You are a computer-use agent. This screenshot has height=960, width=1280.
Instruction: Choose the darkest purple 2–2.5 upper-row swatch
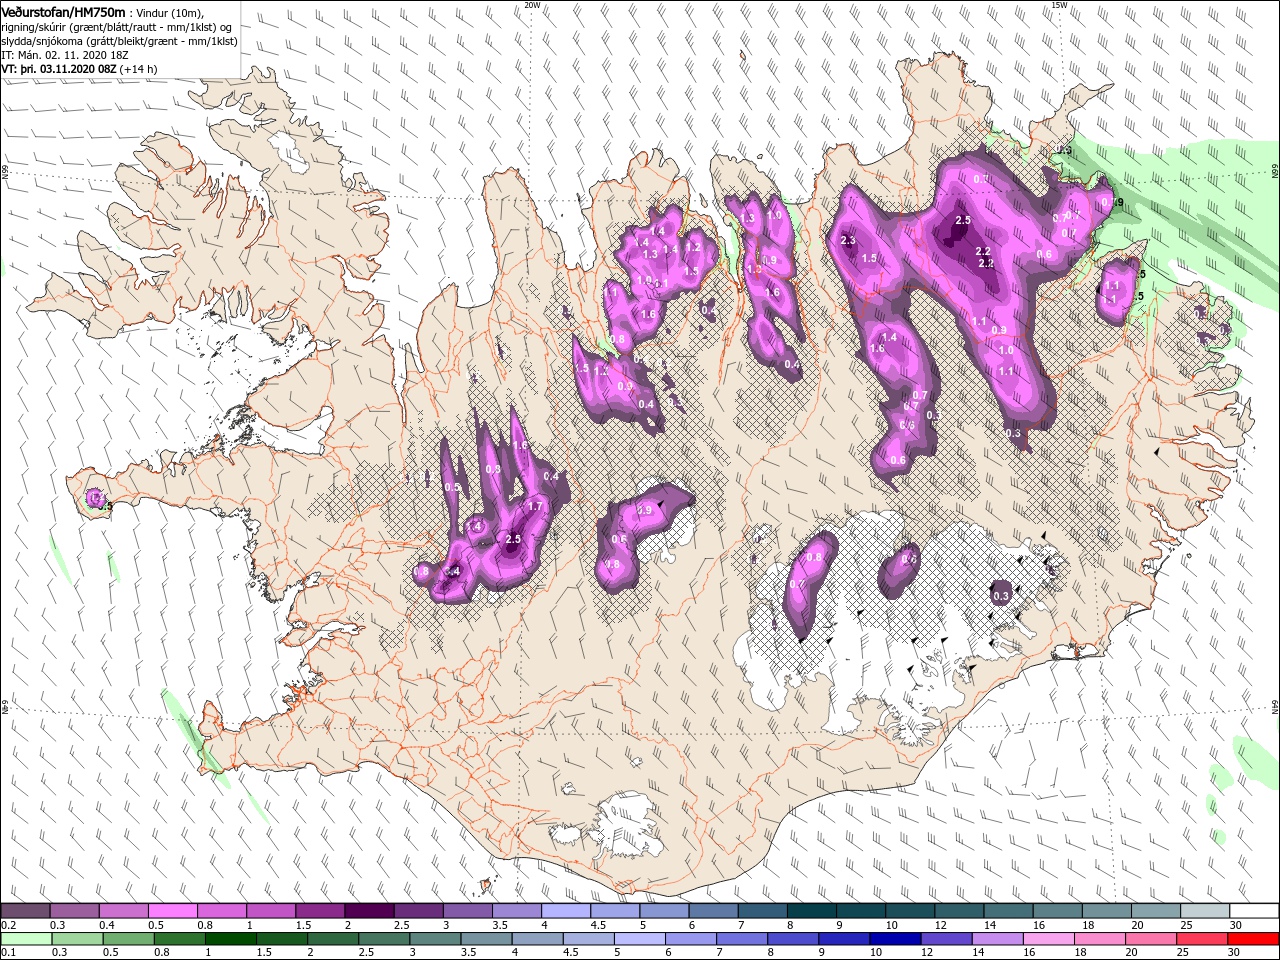point(369,911)
